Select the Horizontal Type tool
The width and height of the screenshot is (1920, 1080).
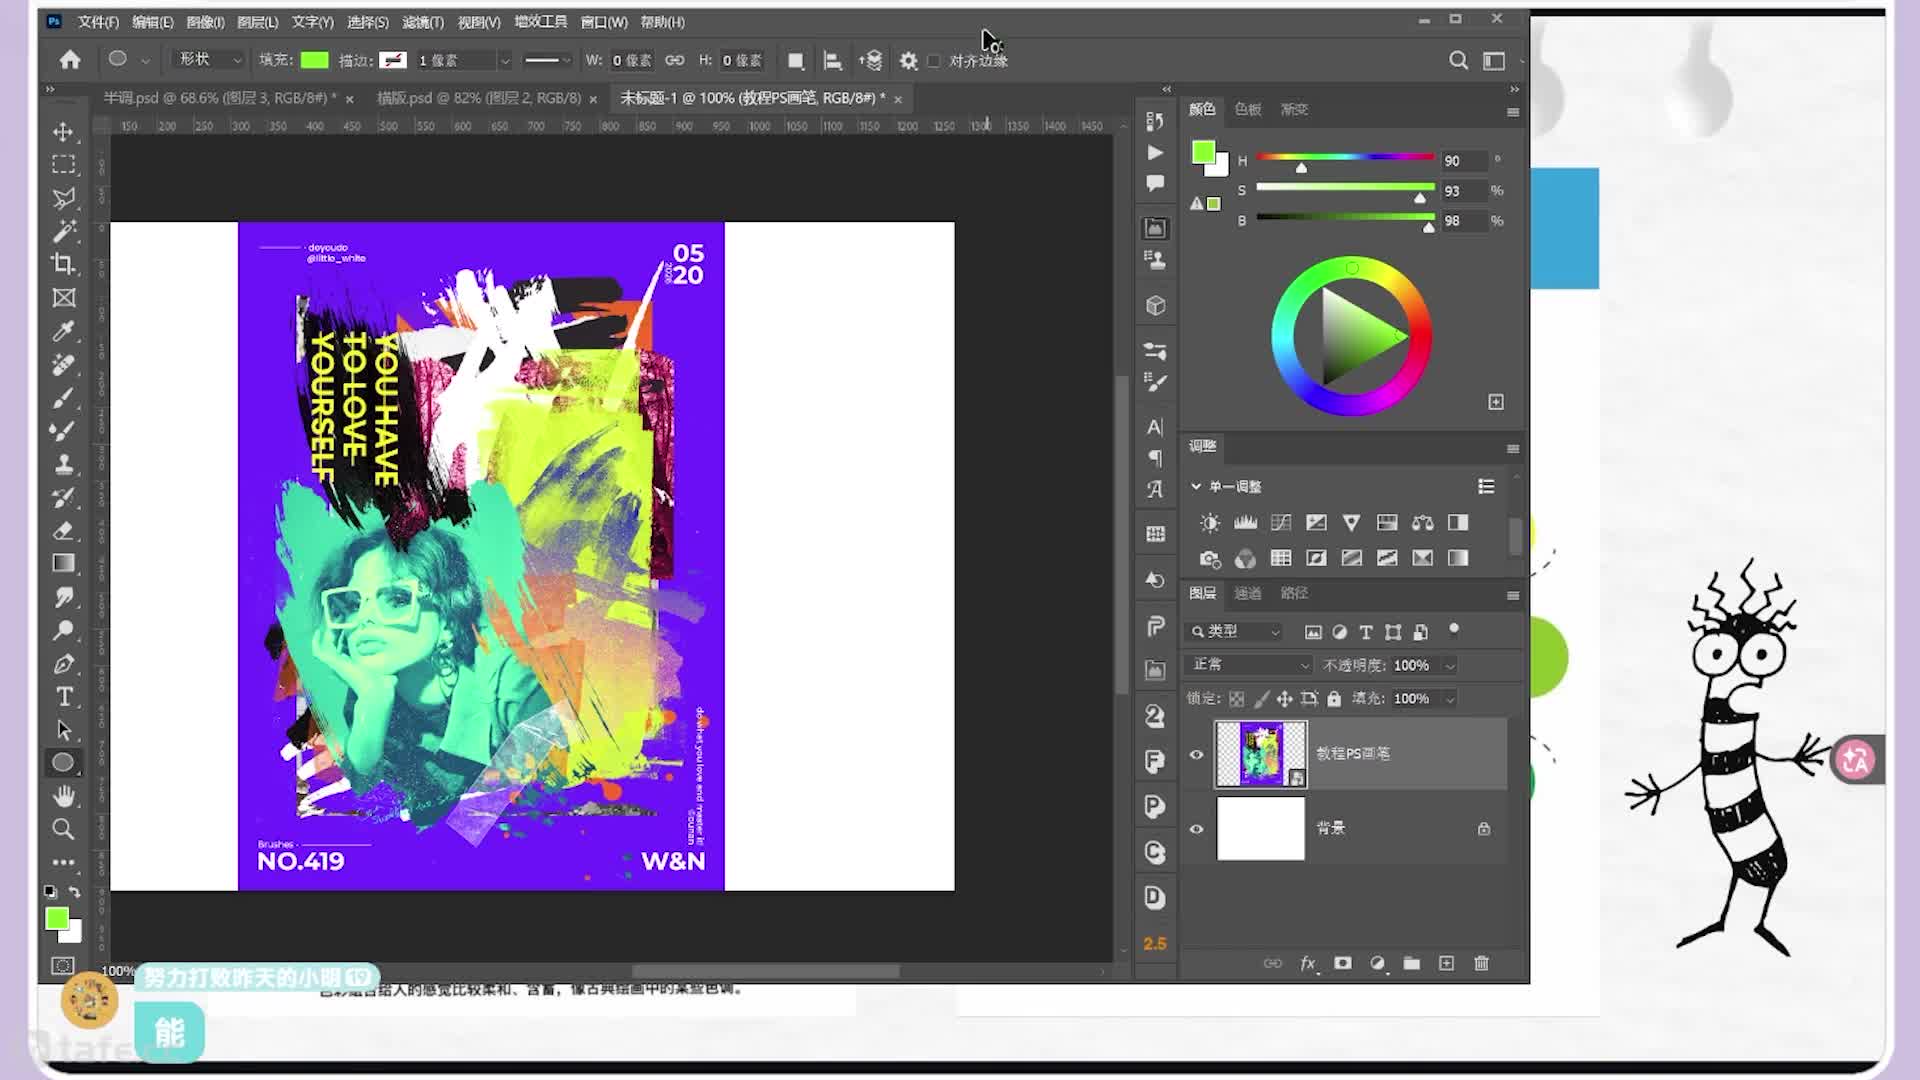(x=64, y=696)
